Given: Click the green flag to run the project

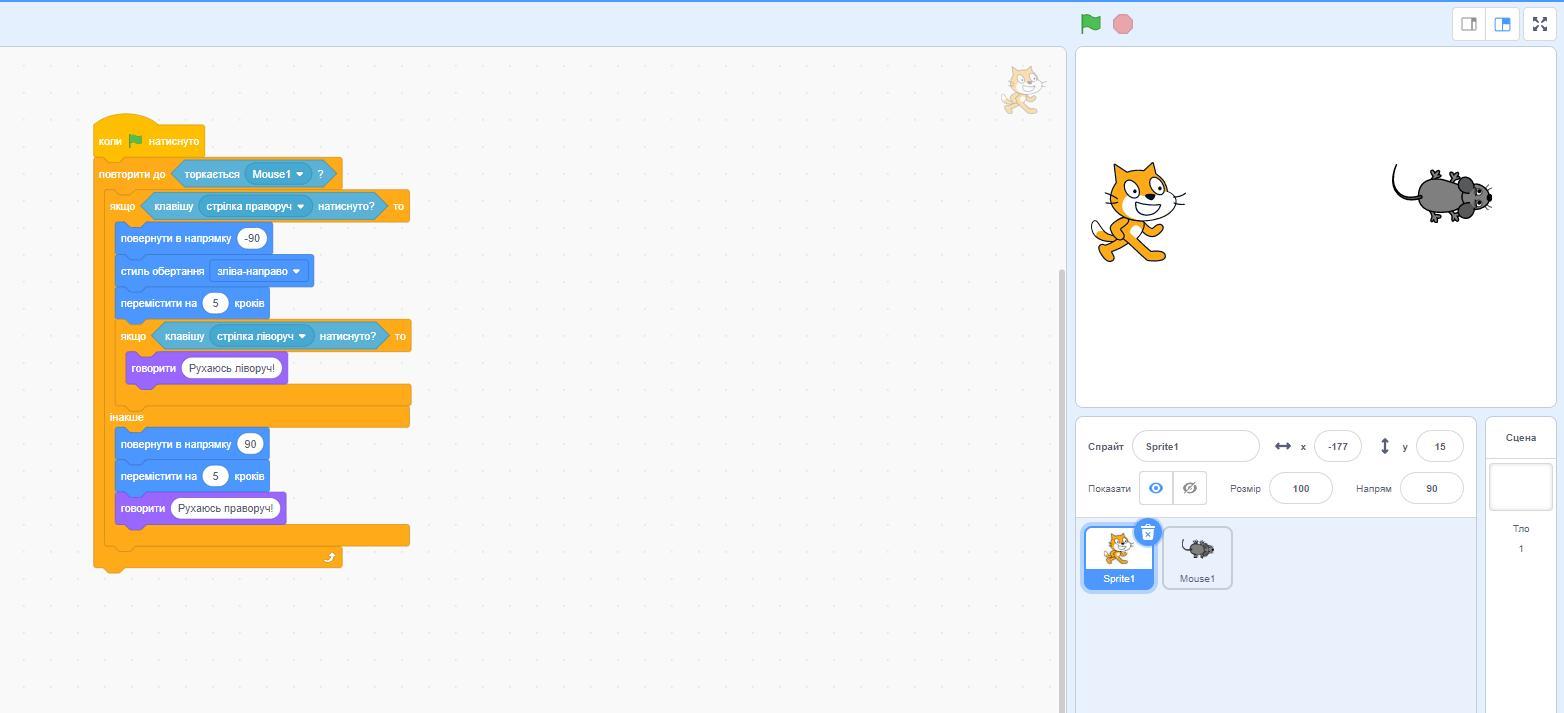Looking at the screenshot, I should [x=1091, y=24].
